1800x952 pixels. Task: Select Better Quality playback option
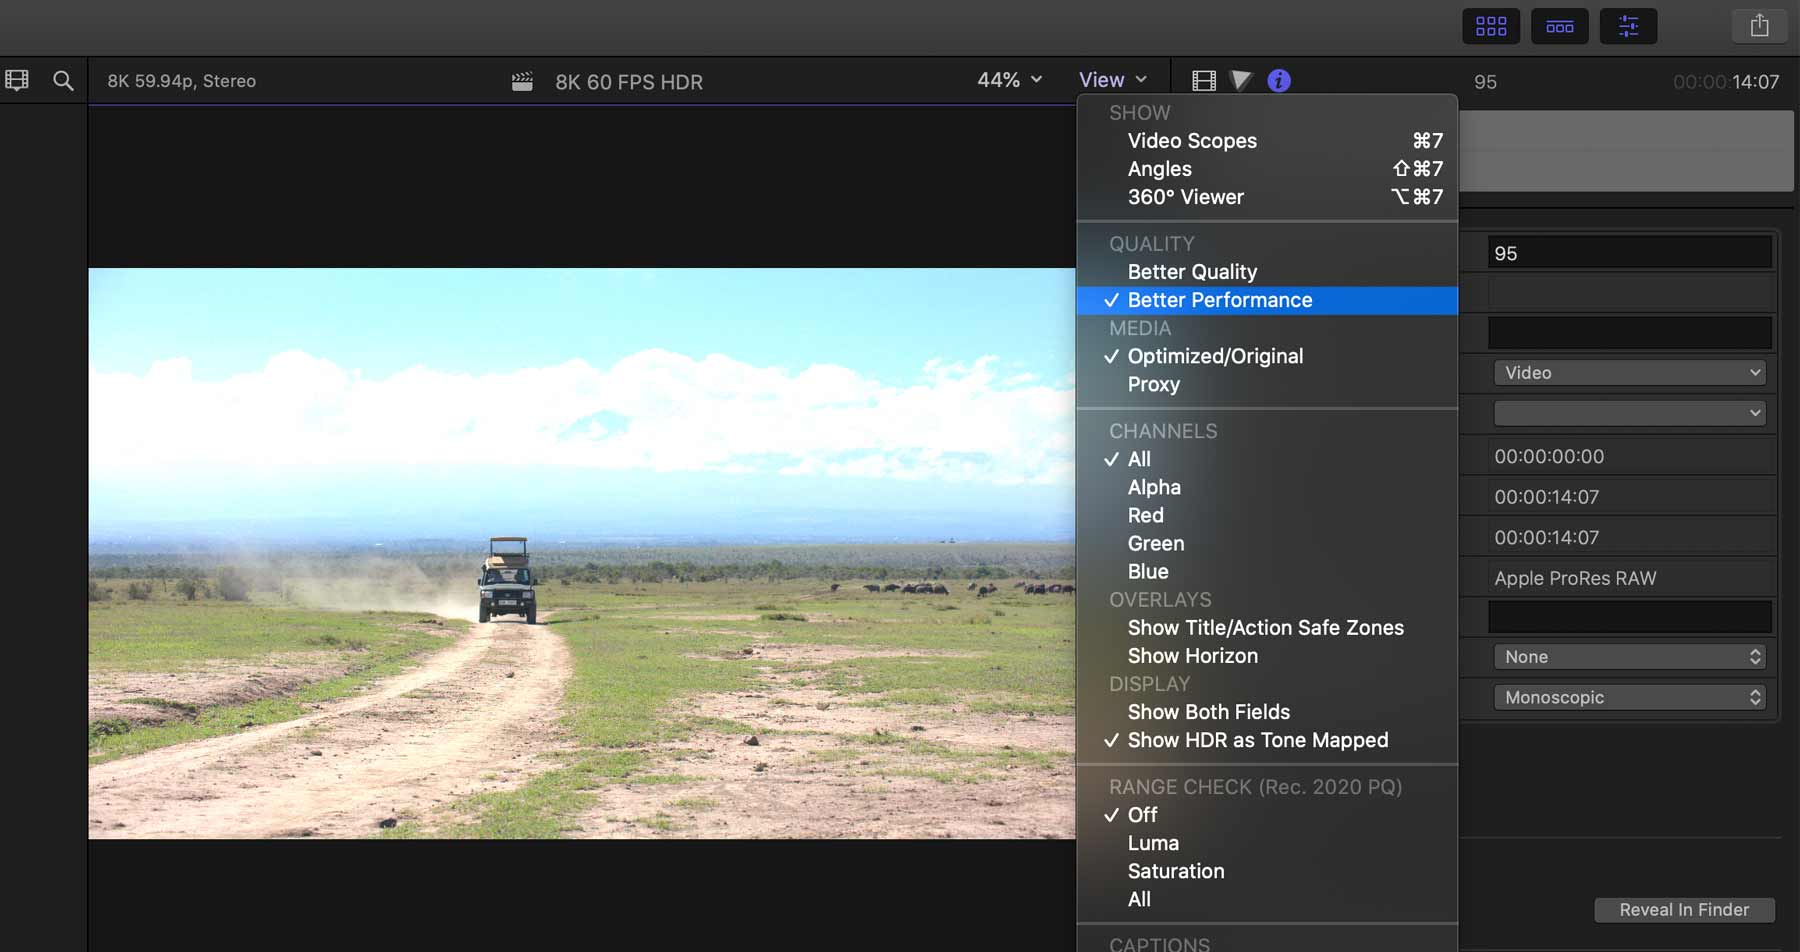[1267, 272]
